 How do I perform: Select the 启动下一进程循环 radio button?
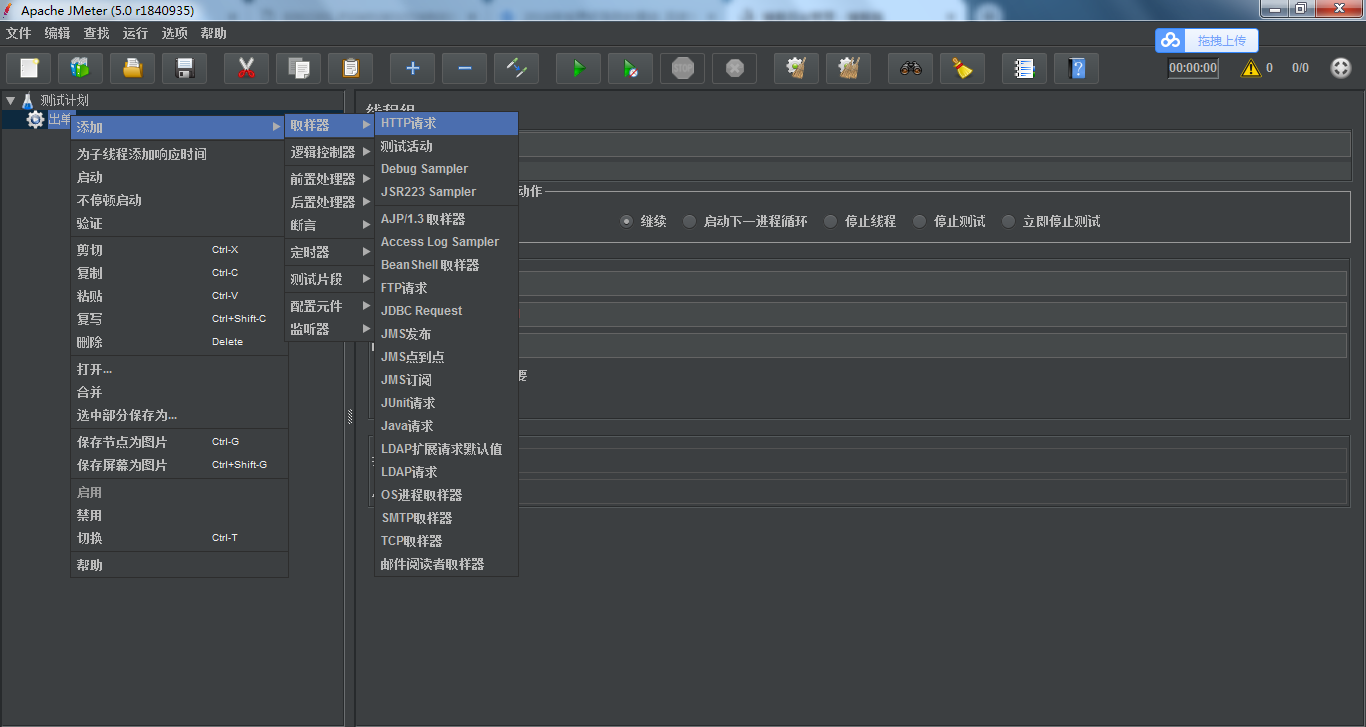pyautogui.click(x=689, y=221)
